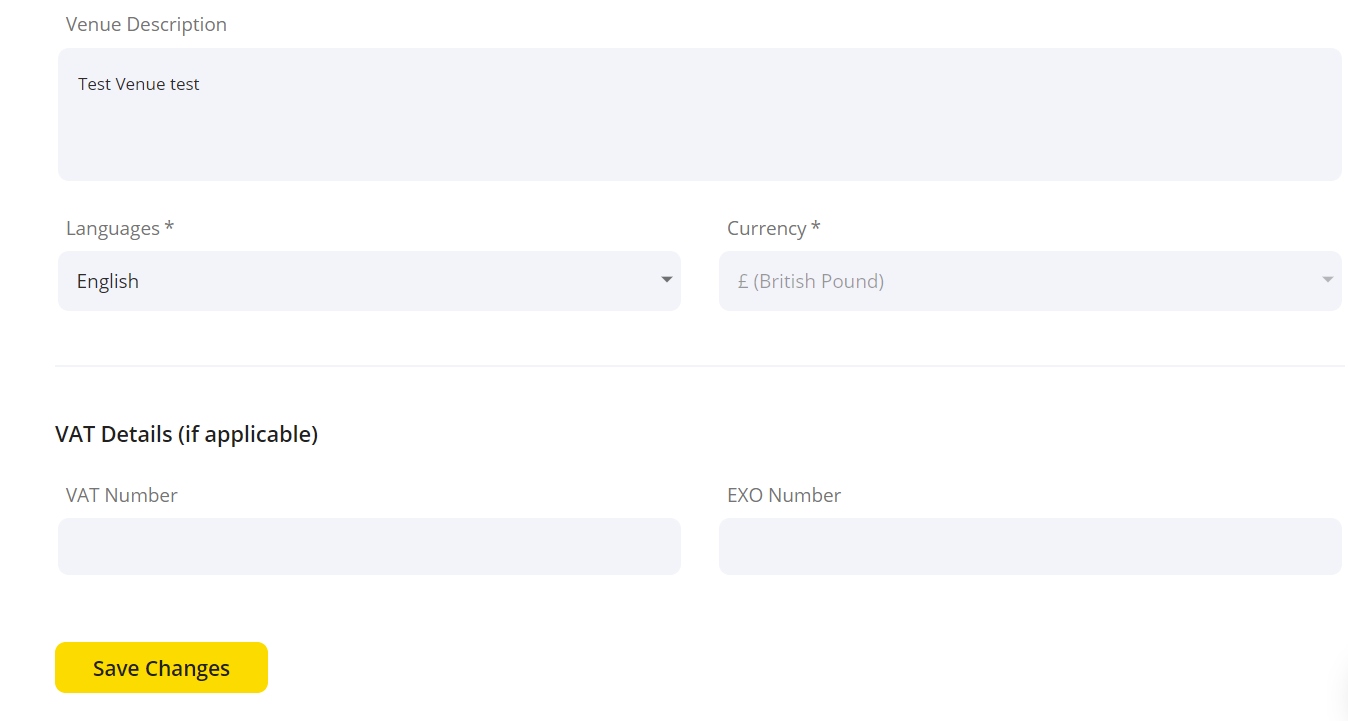This screenshot has width=1348, height=721.
Task: Click the 'VAT Details (if applicable)' heading
Action: click(x=187, y=434)
